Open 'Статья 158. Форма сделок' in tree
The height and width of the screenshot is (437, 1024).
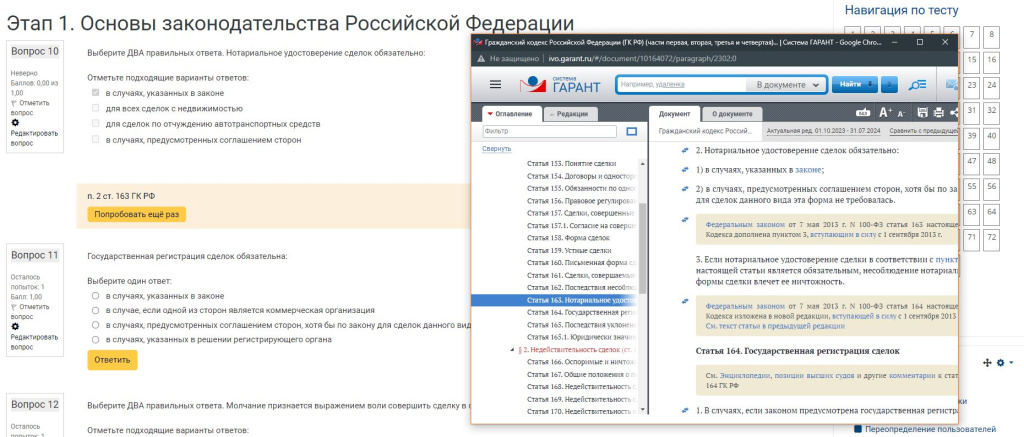point(568,238)
